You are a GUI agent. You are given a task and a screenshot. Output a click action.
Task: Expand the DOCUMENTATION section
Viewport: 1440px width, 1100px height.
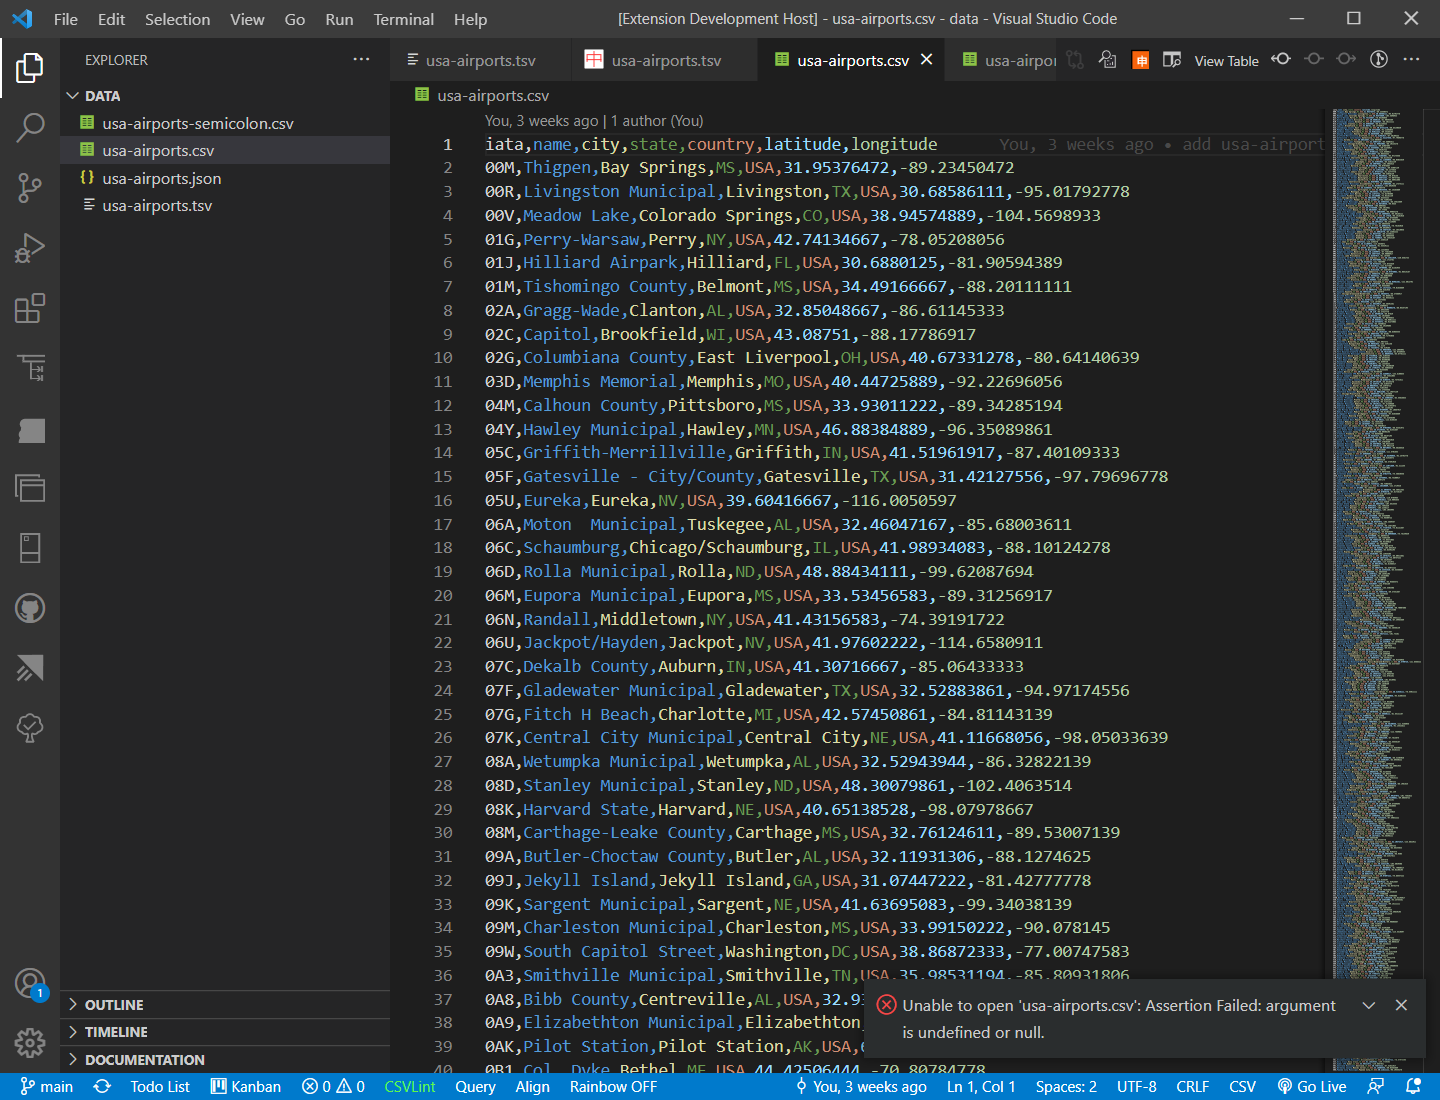coord(225,1060)
